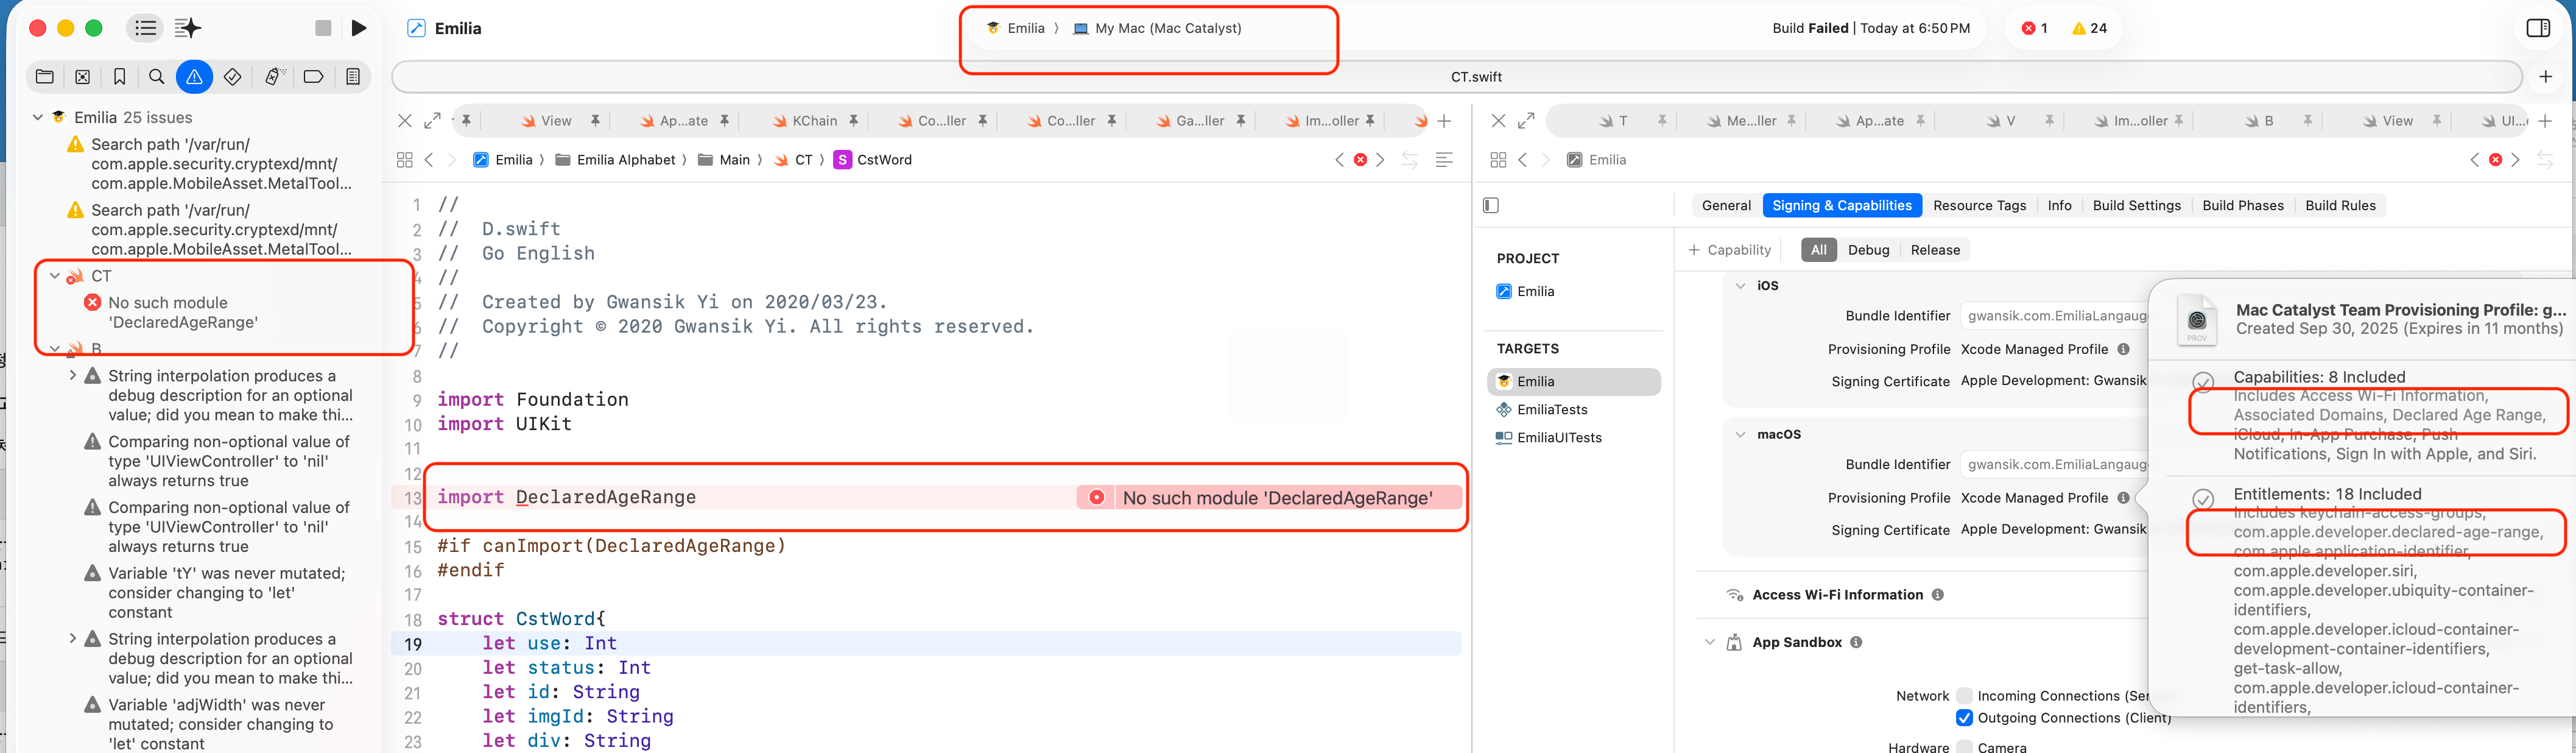This screenshot has height=753, width=2576.
Task: Enable Incoming Connections (Server) checkbox
Action: point(1964,696)
